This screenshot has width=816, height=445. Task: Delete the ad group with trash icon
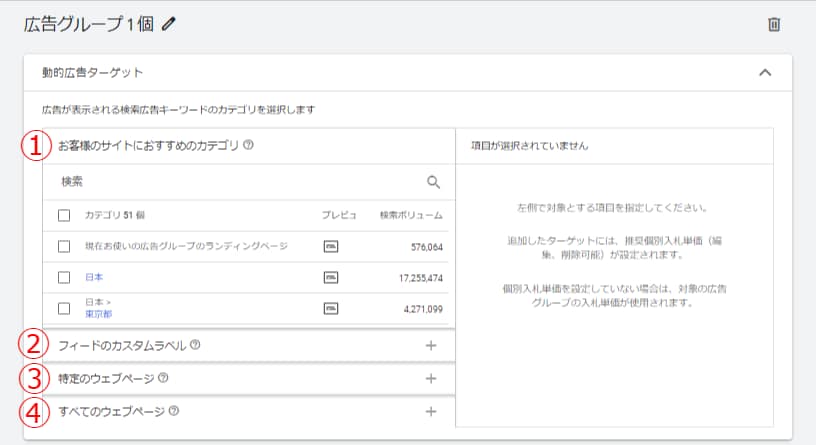(x=773, y=25)
